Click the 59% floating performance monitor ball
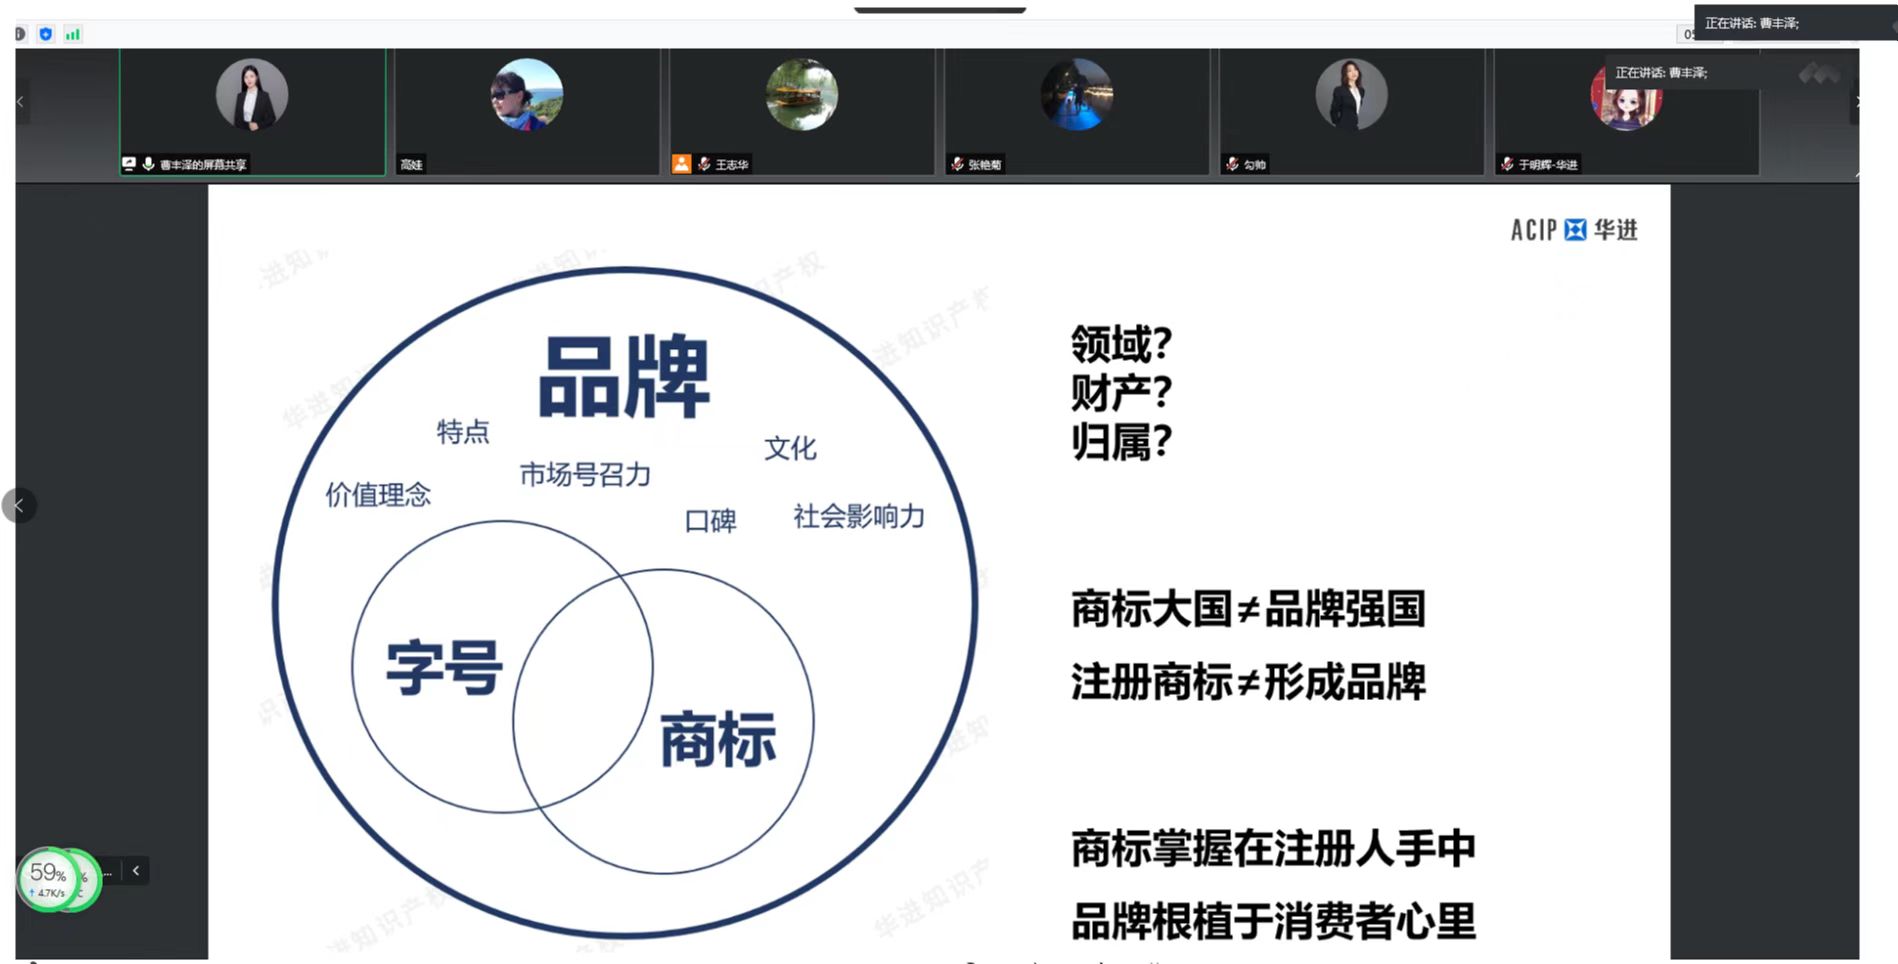This screenshot has width=1898, height=964. (x=48, y=878)
